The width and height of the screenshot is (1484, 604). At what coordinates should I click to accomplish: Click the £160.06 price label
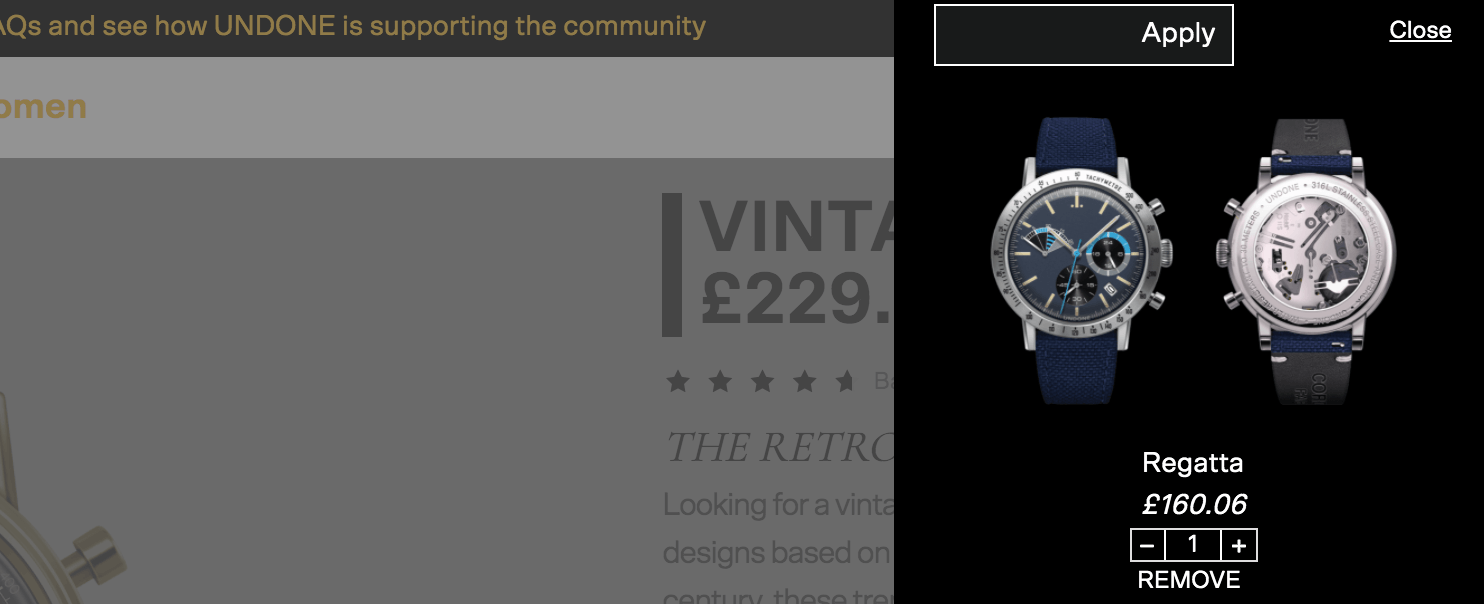click(1194, 504)
